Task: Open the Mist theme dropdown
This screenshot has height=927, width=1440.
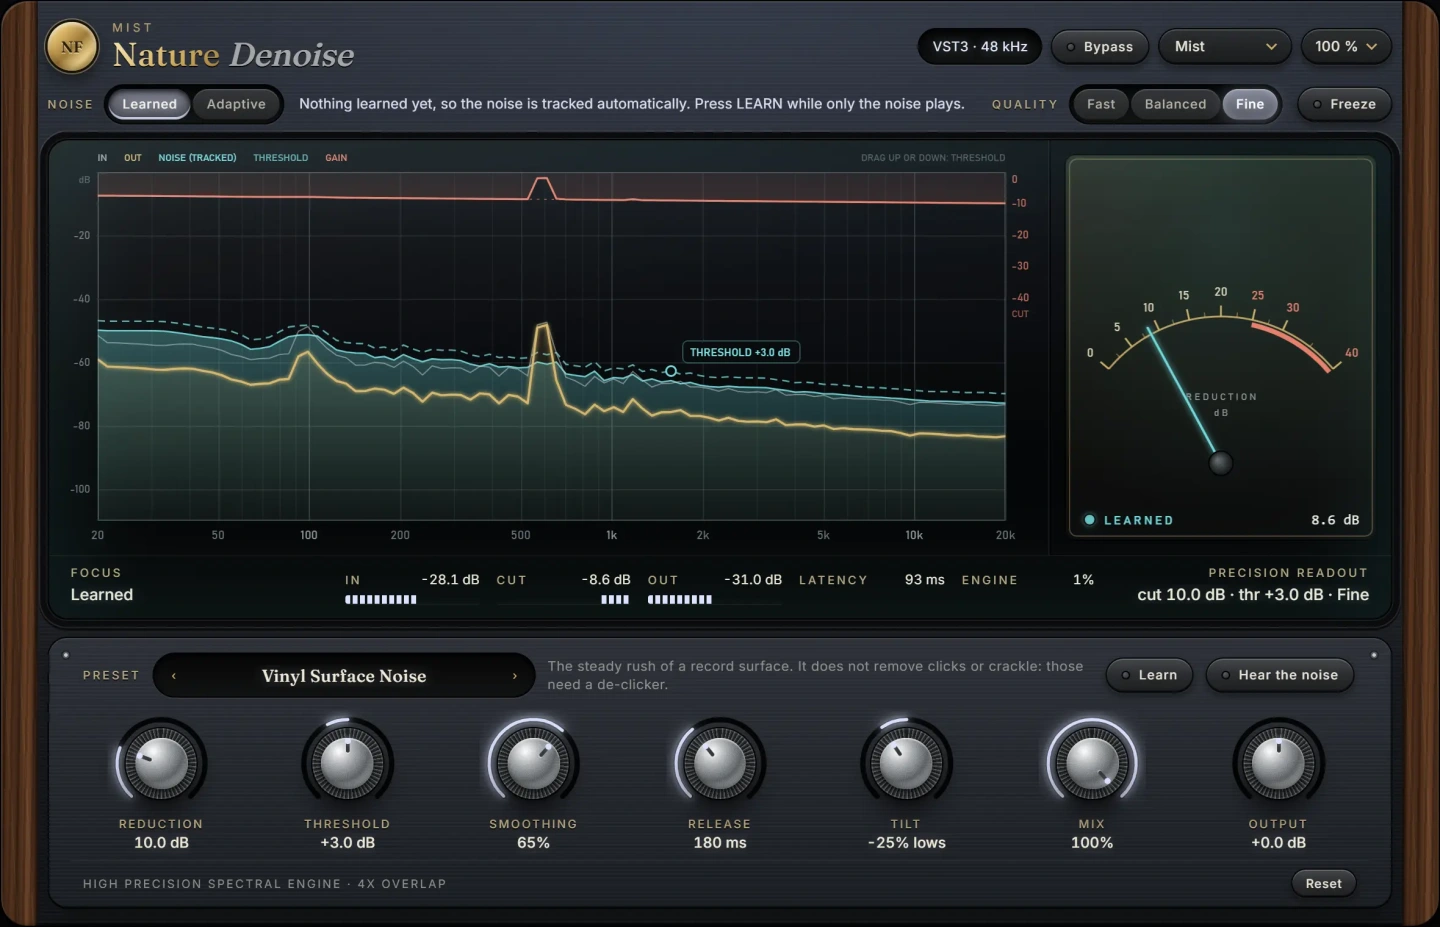Action: pos(1225,47)
